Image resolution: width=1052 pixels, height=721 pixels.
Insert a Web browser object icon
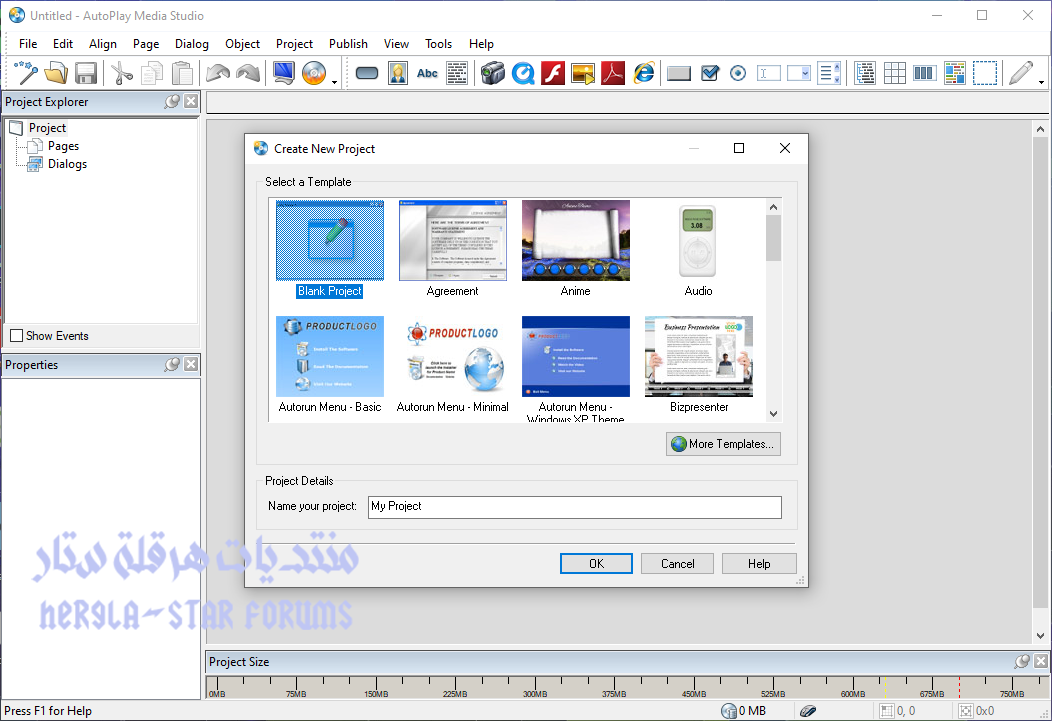(643, 72)
